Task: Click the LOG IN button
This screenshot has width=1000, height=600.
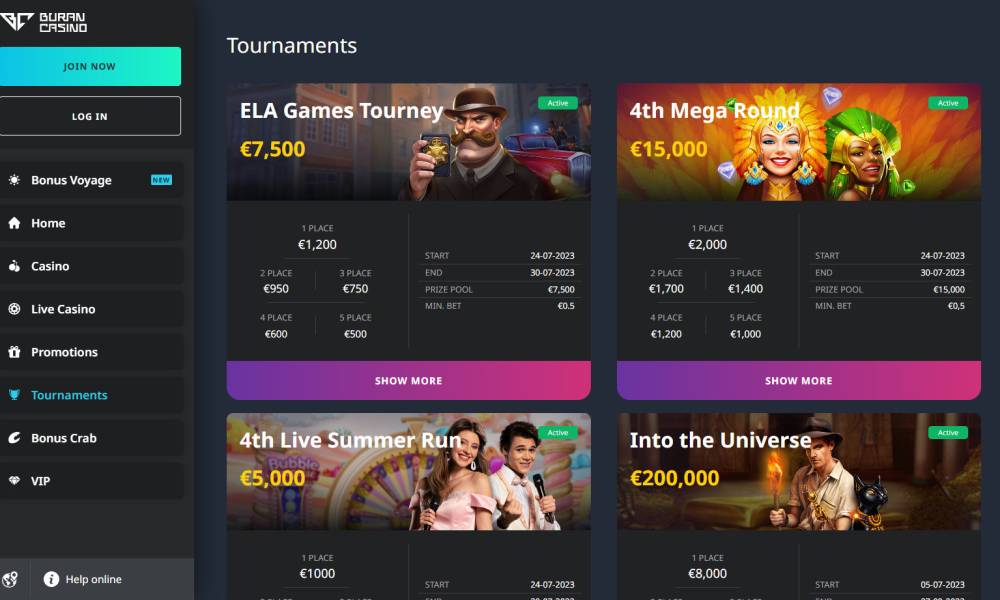Action: click(90, 116)
